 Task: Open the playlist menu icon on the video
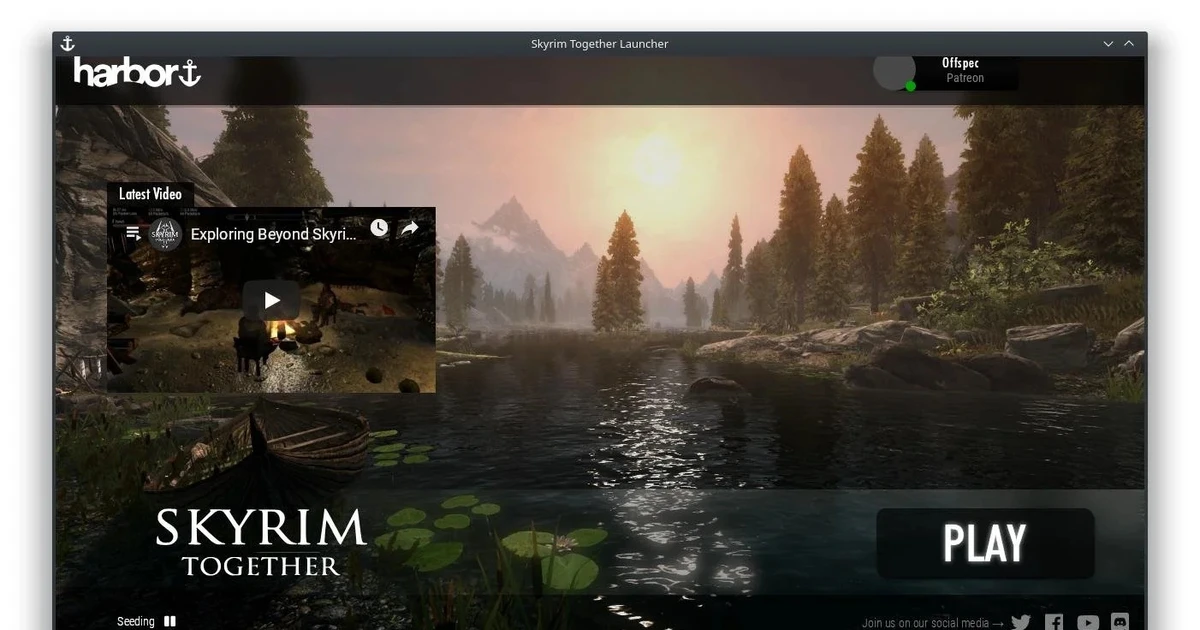(x=132, y=232)
